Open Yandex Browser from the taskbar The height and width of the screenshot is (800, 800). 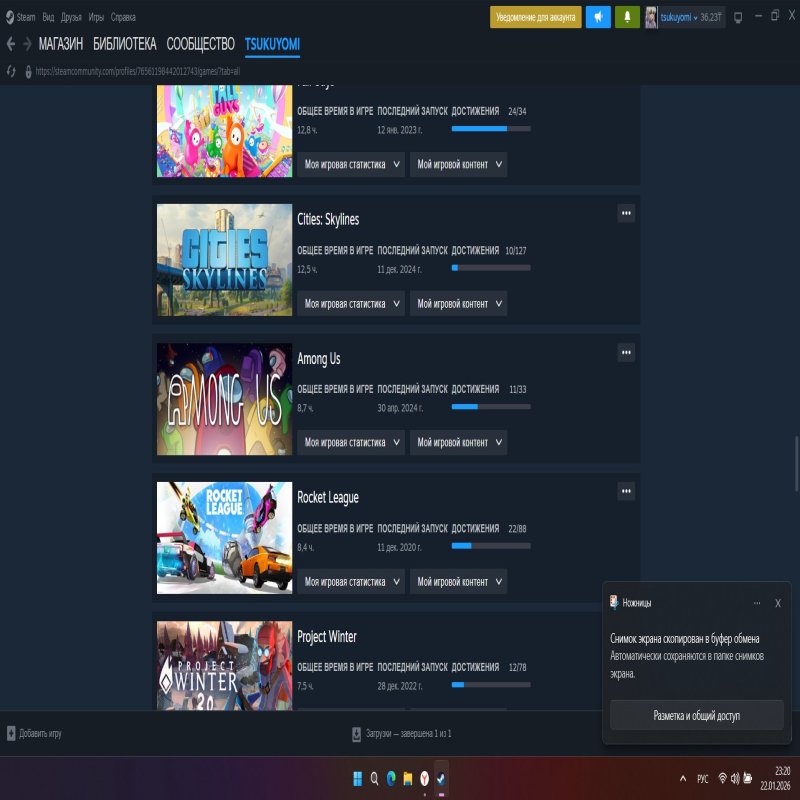click(x=424, y=776)
